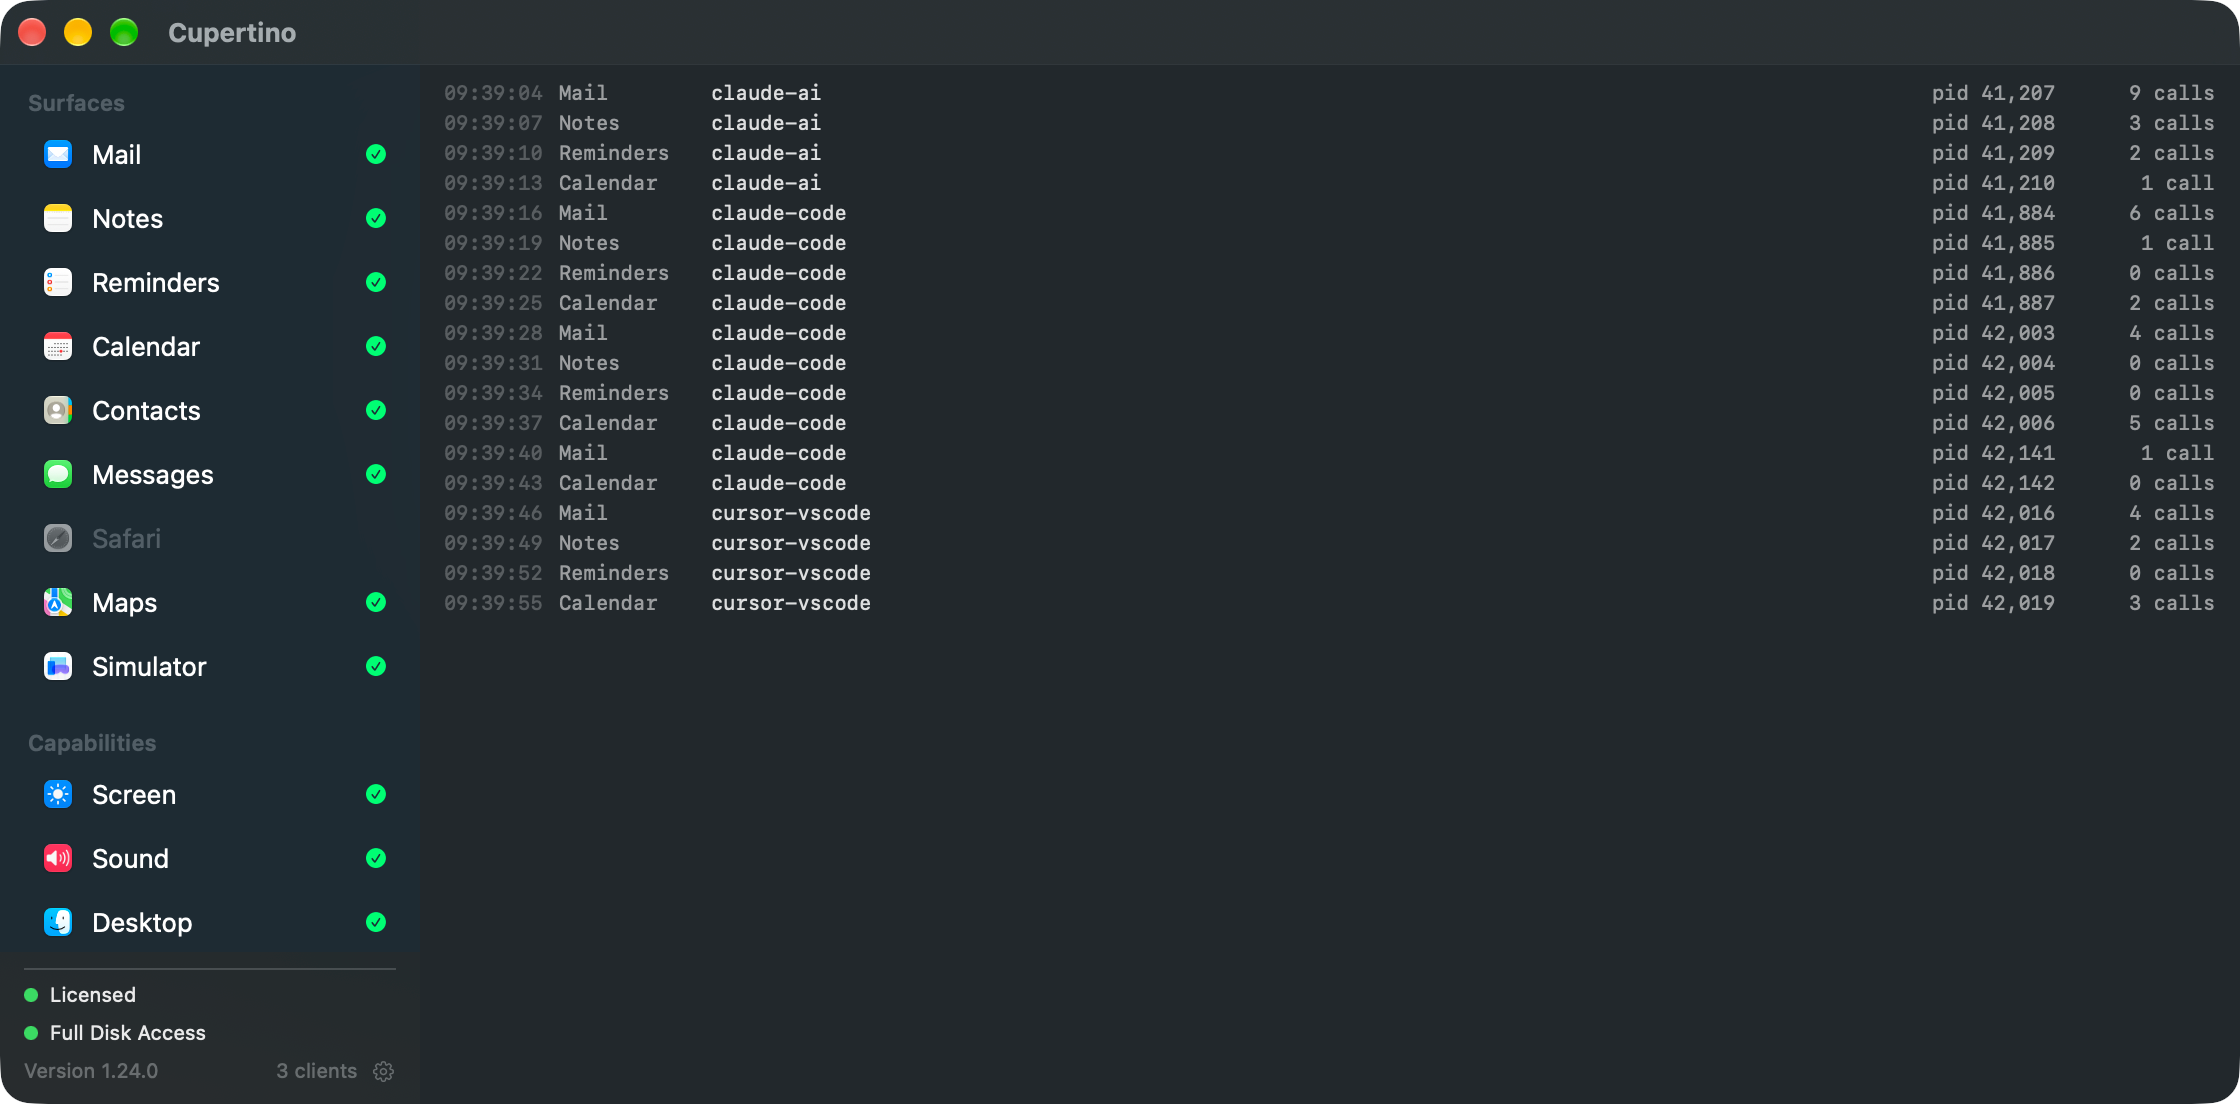Select the disabled Safari label
2240x1104 pixels.
(126, 539)
